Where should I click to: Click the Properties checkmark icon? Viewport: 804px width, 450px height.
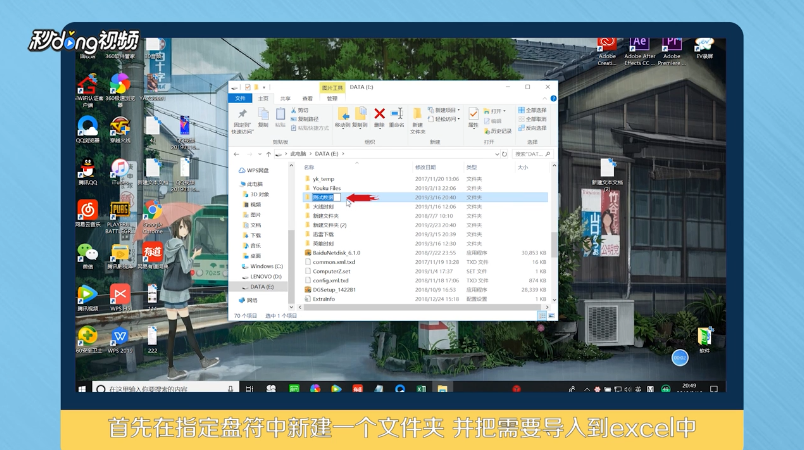[x=473, y=114]
